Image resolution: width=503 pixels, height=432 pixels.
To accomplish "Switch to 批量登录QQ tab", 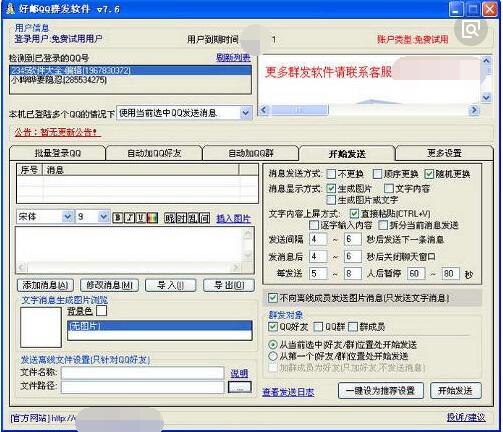I will [x=58, y=153].
